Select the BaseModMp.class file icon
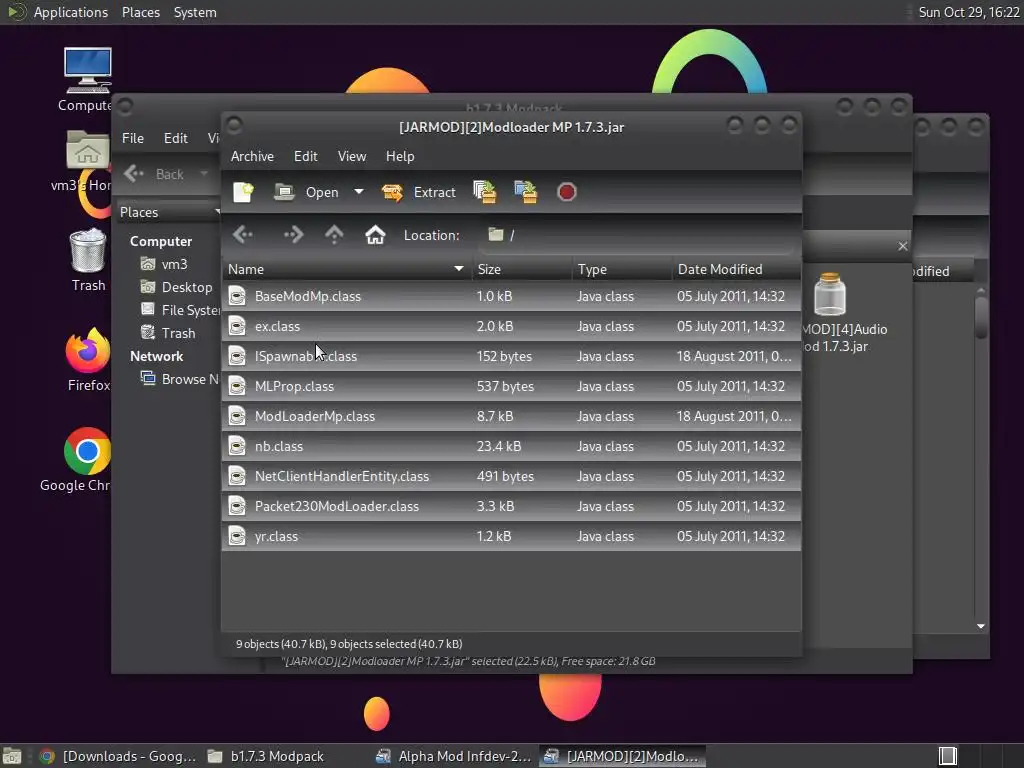Image resolution: width=1024 pixels, height=768 pixels. (237, 296)
